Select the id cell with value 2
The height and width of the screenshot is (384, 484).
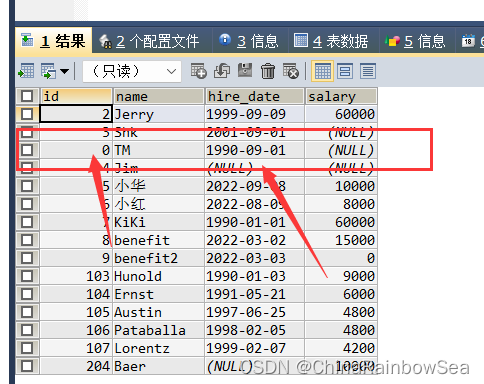click(76, 114)
